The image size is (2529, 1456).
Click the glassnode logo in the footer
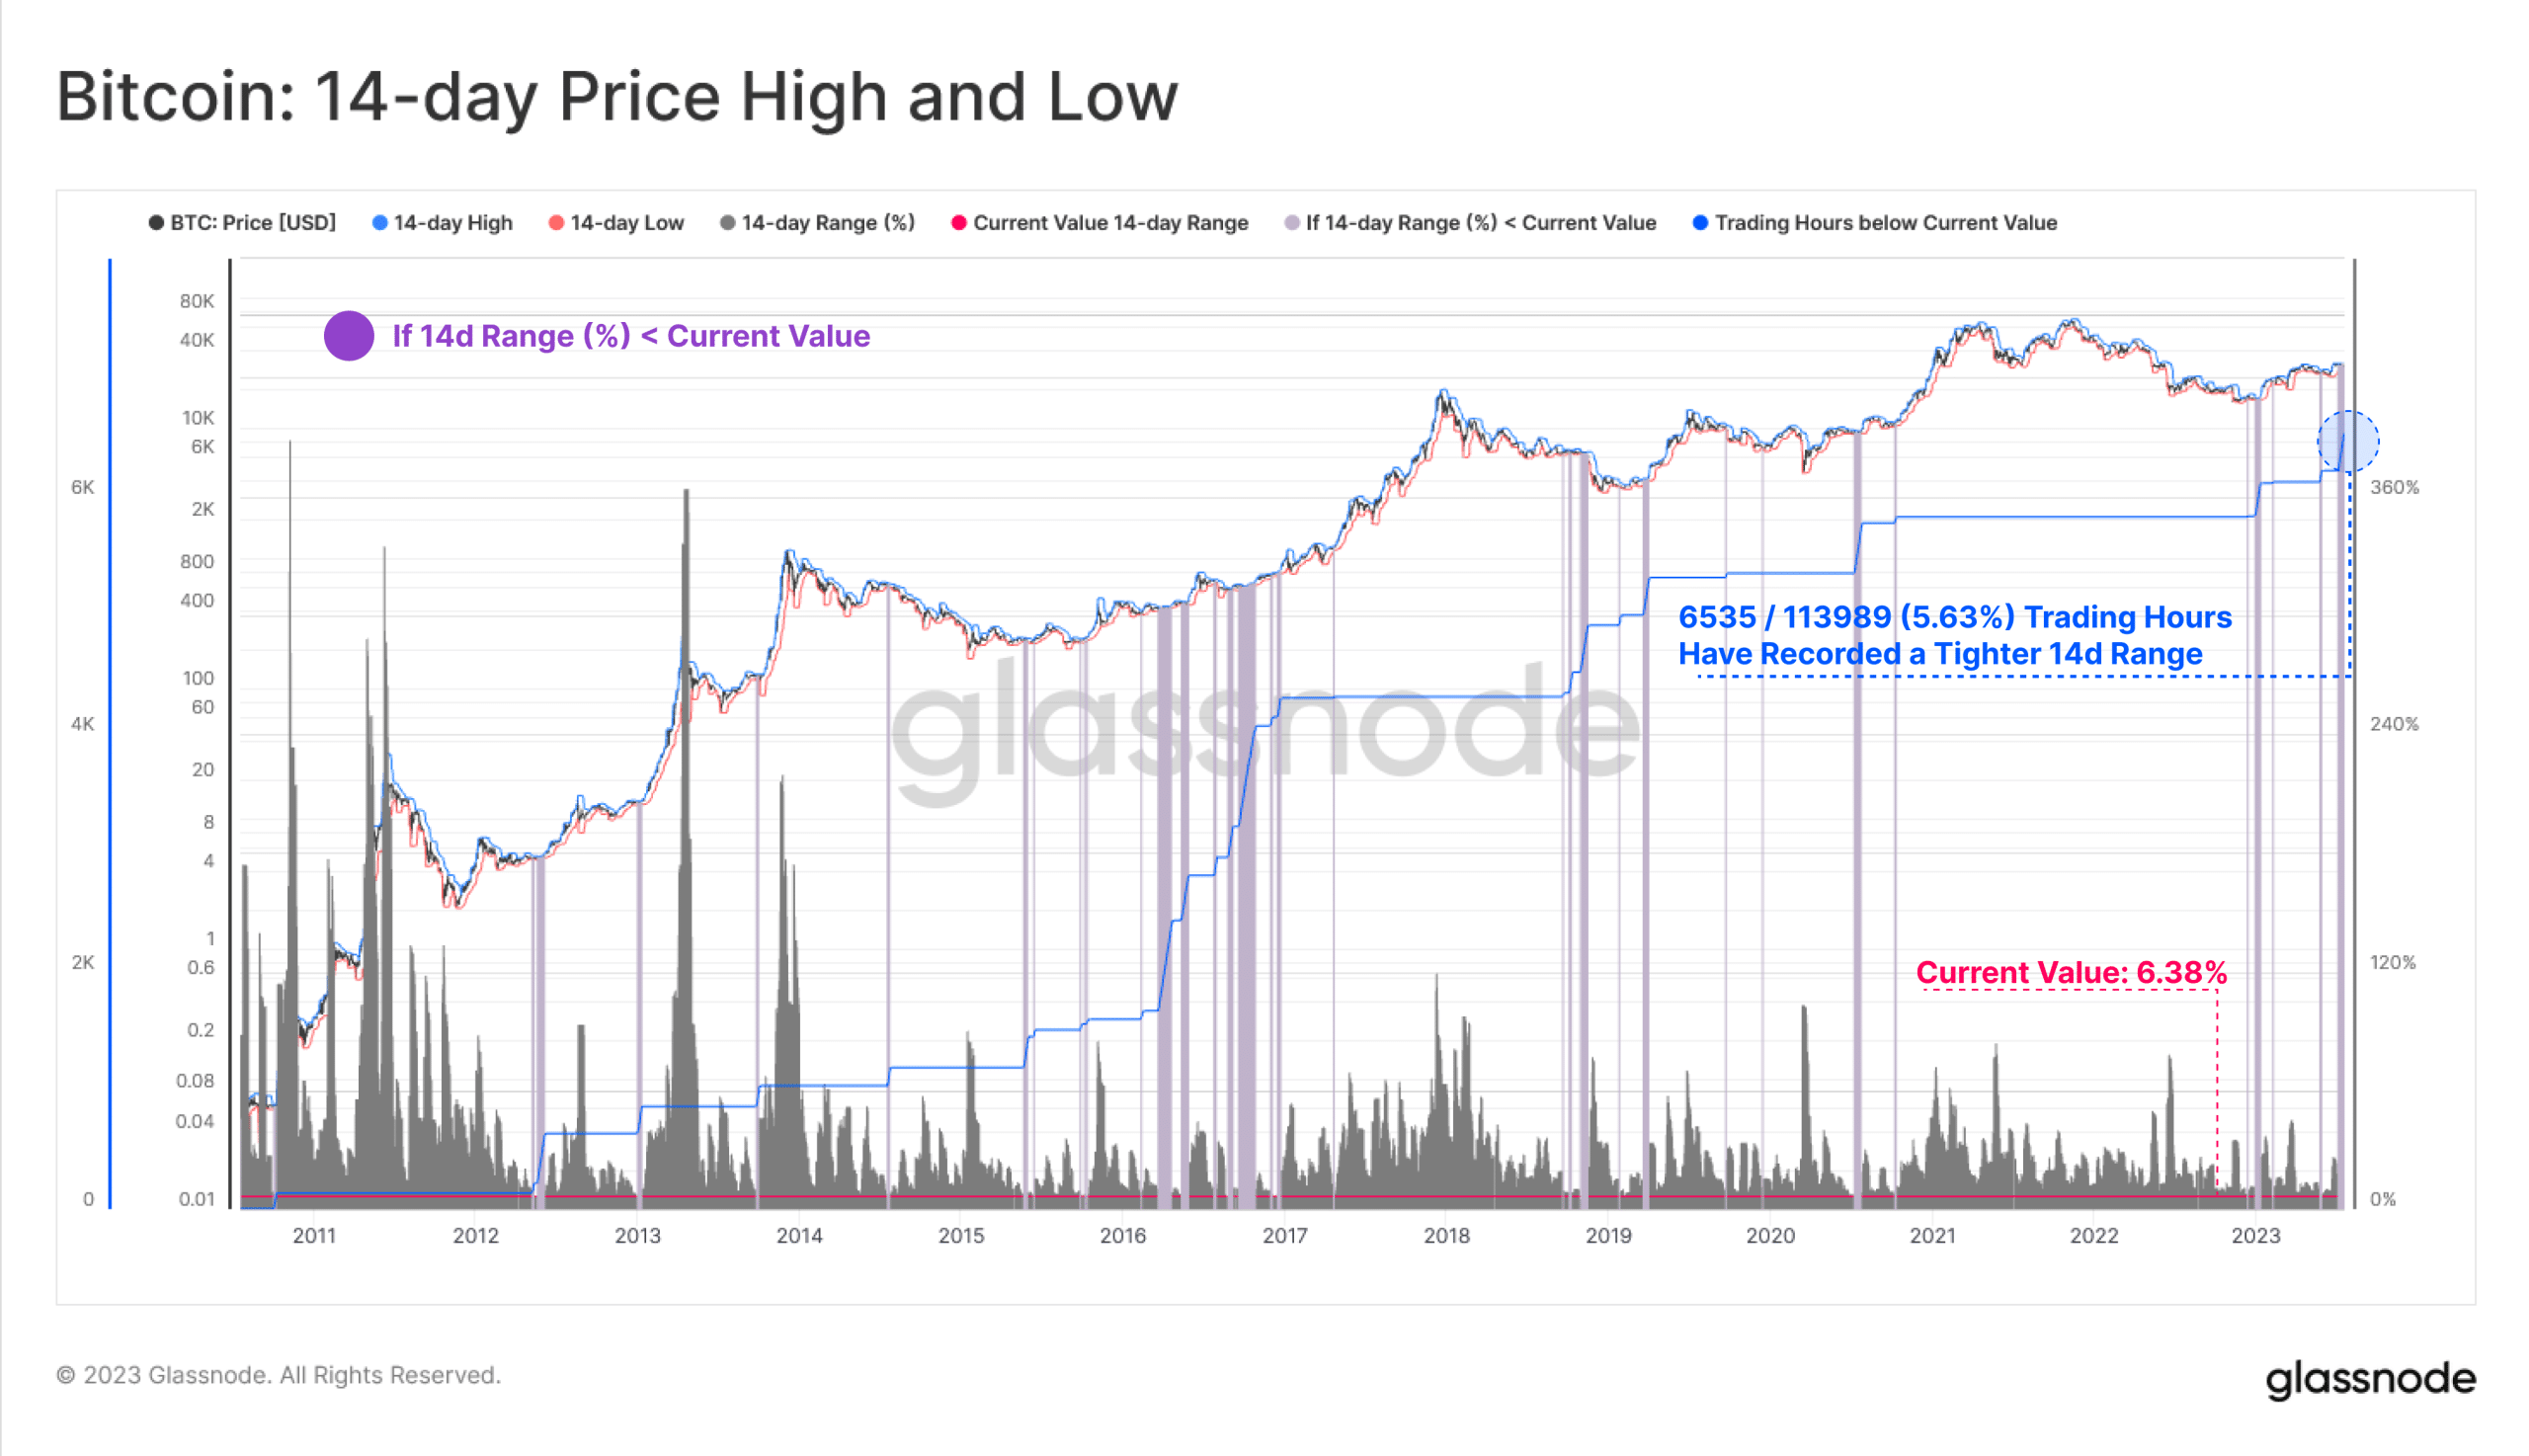2370,1379
